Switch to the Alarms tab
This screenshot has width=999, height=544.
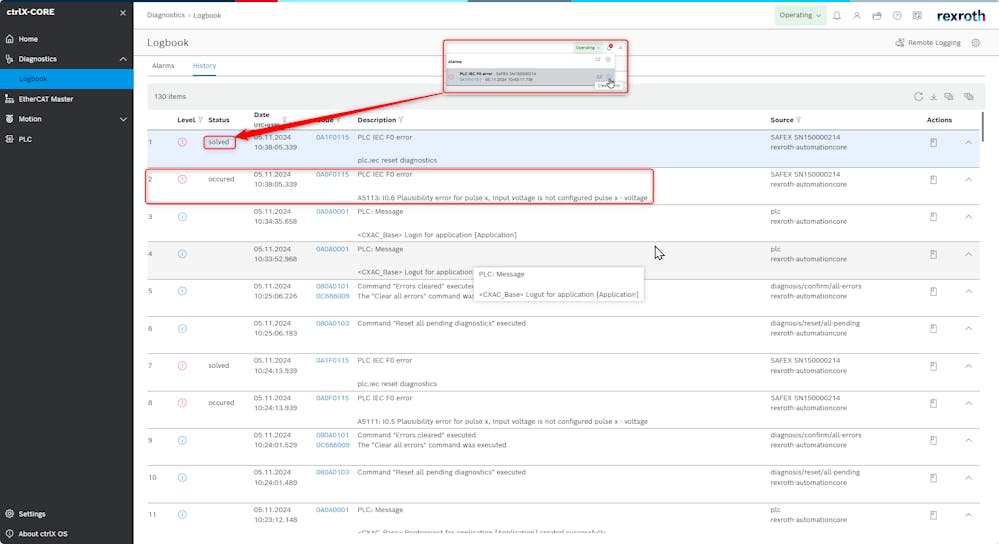pyautogui.click(x=163, y=66)
